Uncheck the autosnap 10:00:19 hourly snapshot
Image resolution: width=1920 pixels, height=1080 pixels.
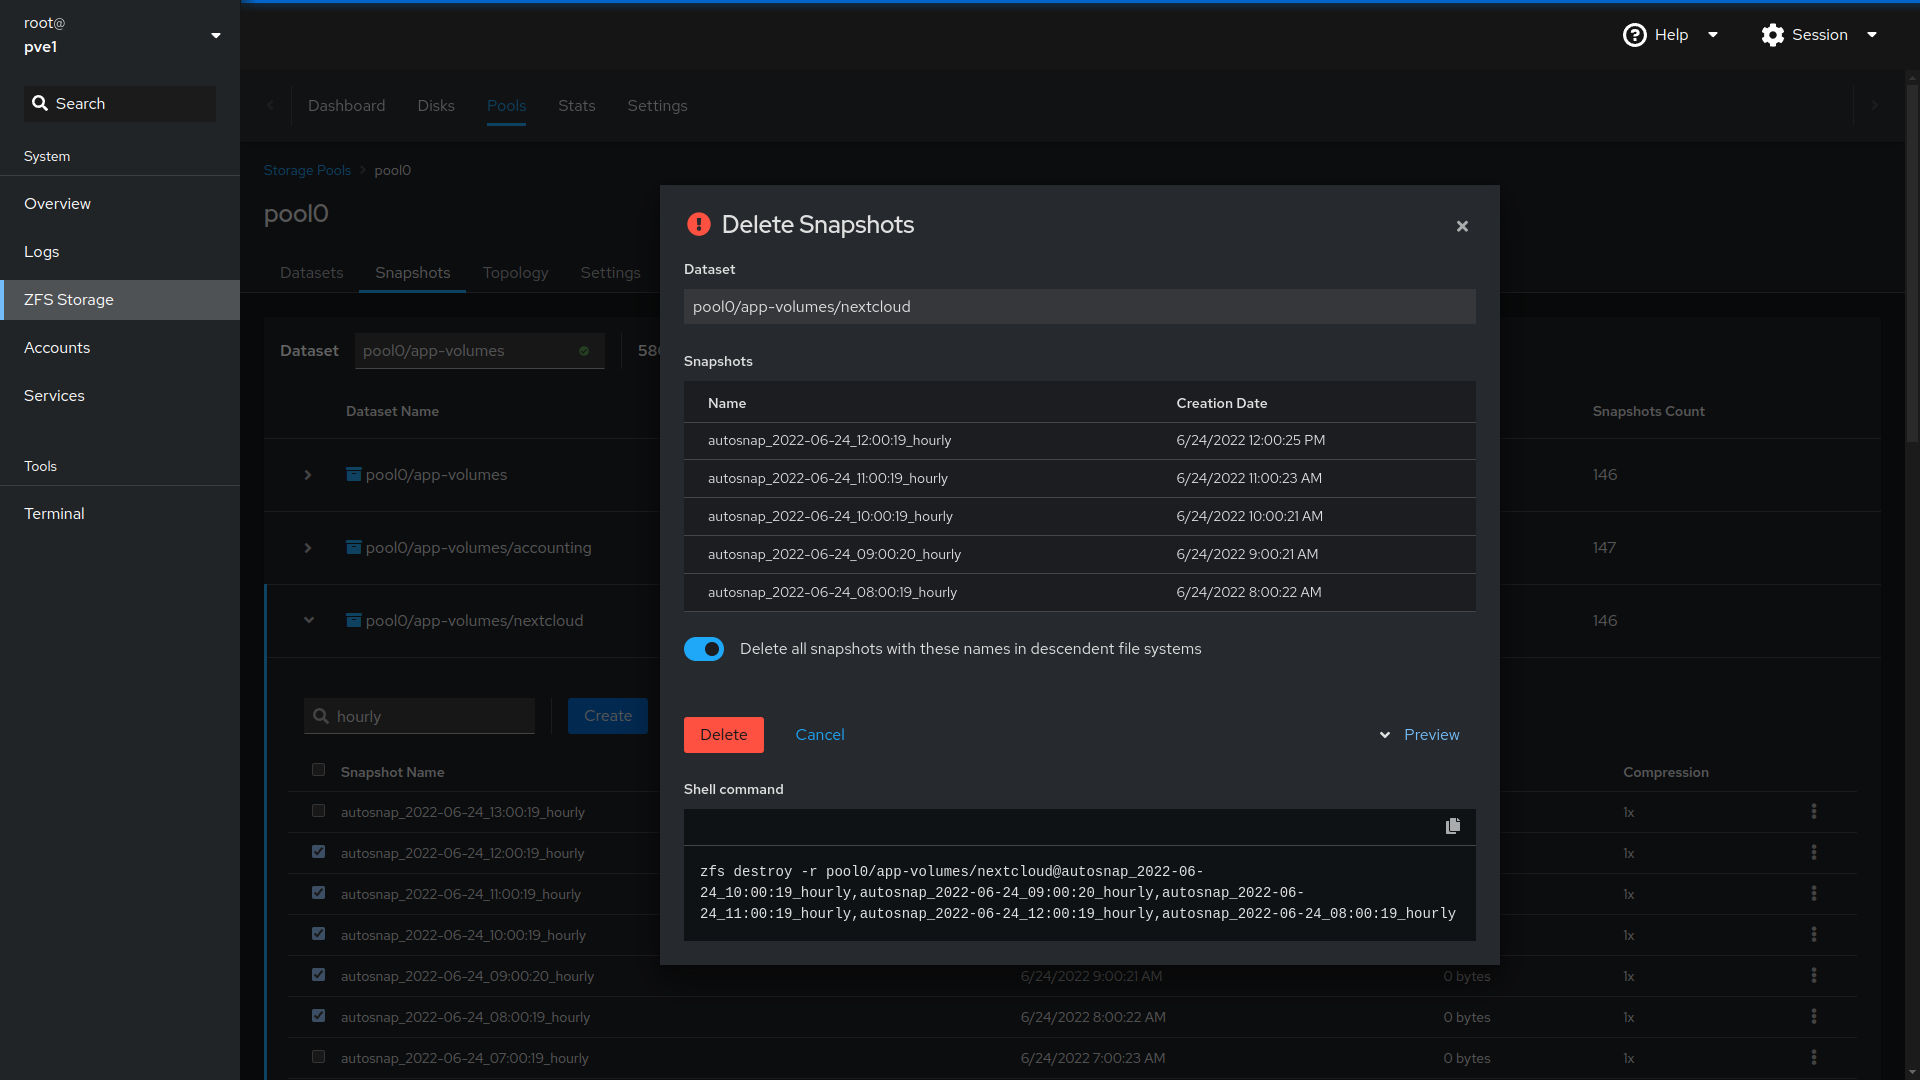pos(318,934)
